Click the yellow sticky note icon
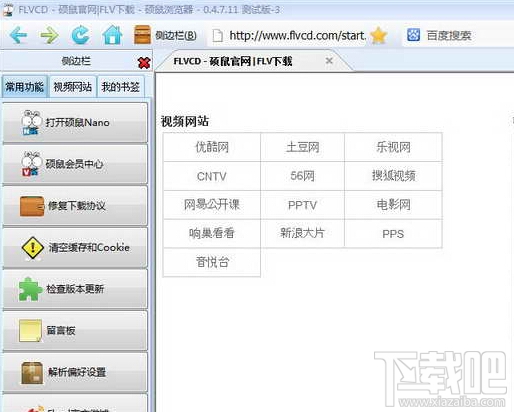 coord(30,331)
